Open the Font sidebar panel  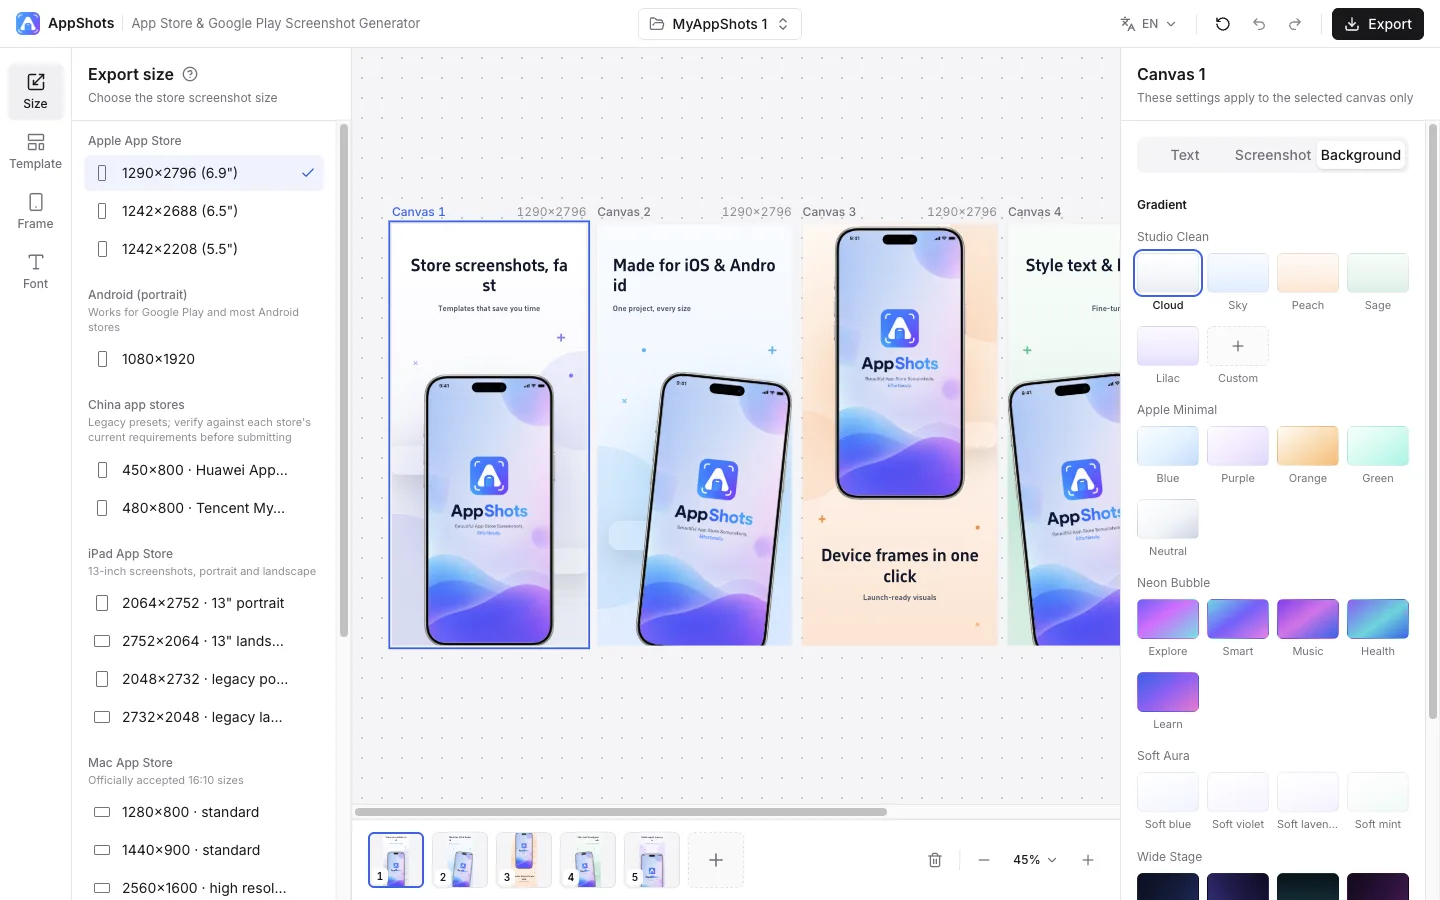[x=35, y=271]
